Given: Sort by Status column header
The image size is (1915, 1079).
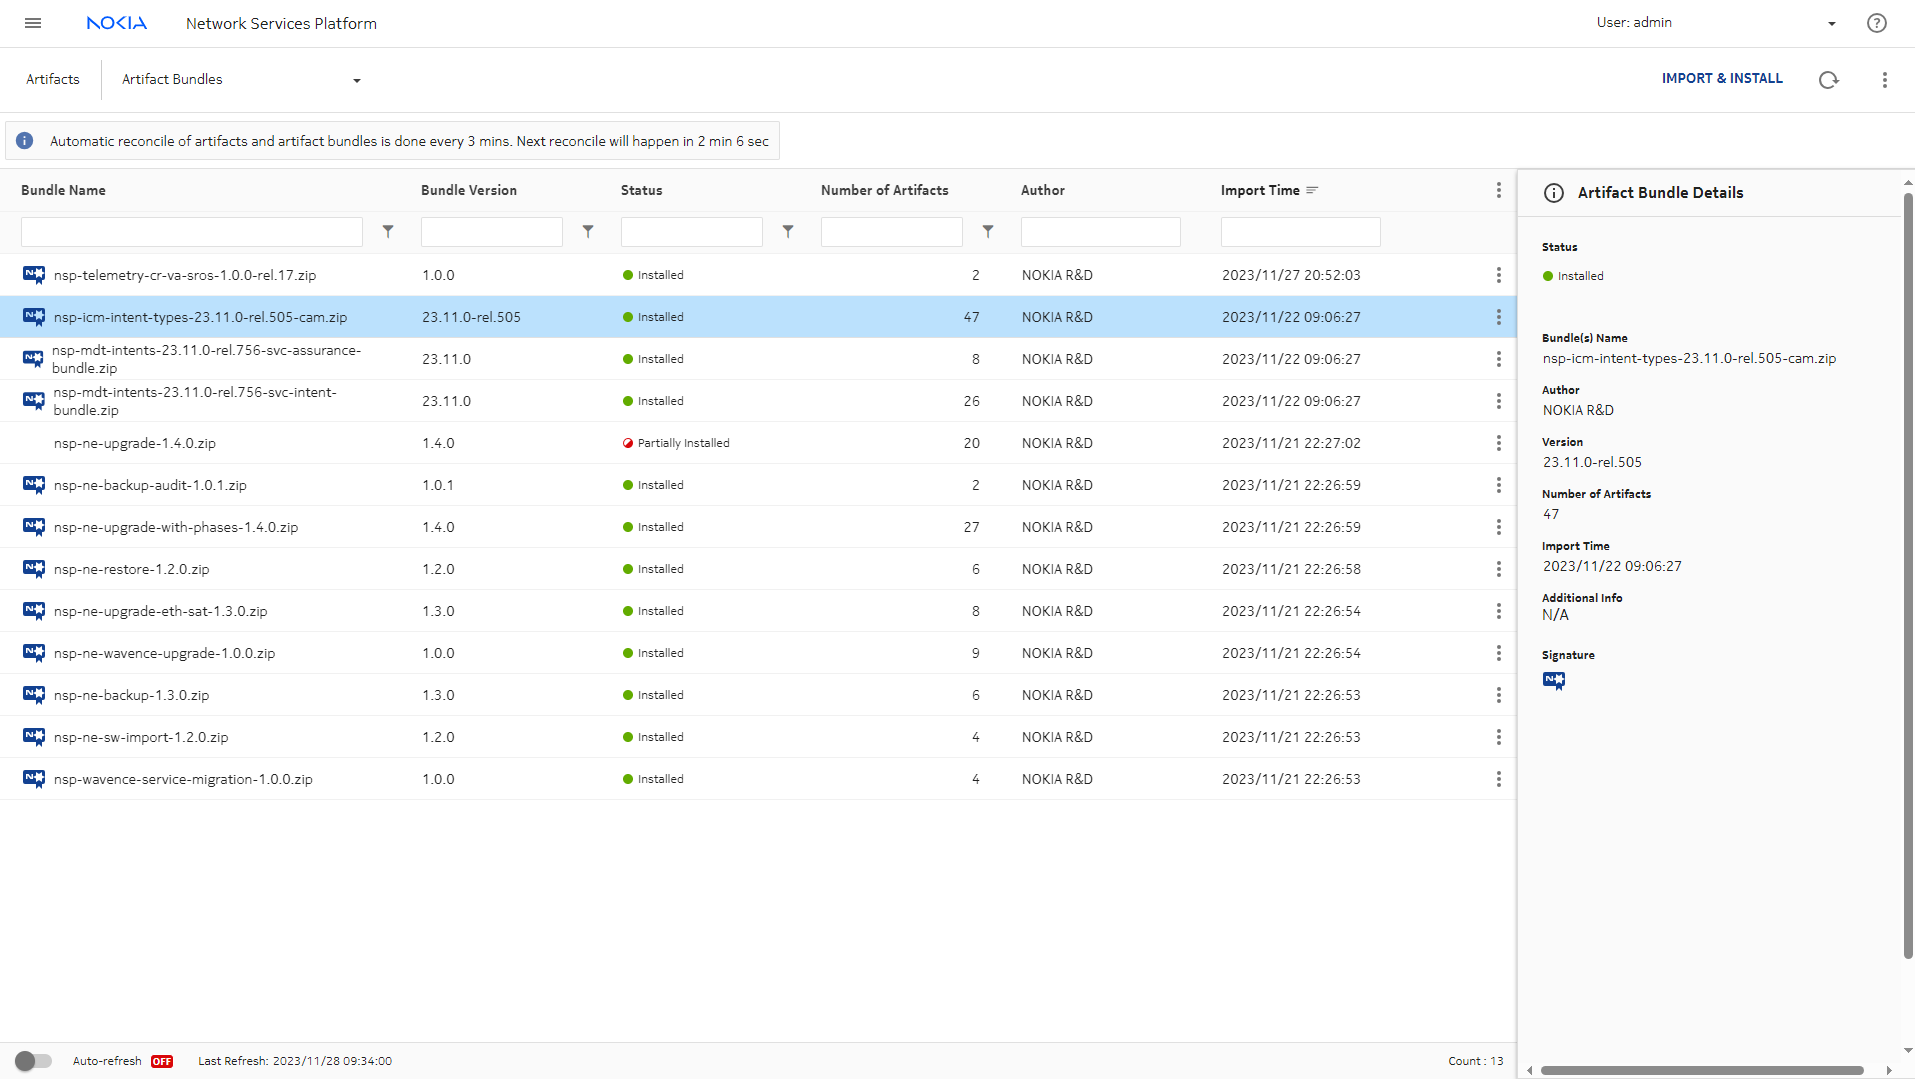Looking at the screenshot, I should pyautogui.click(x=641, y=190).
